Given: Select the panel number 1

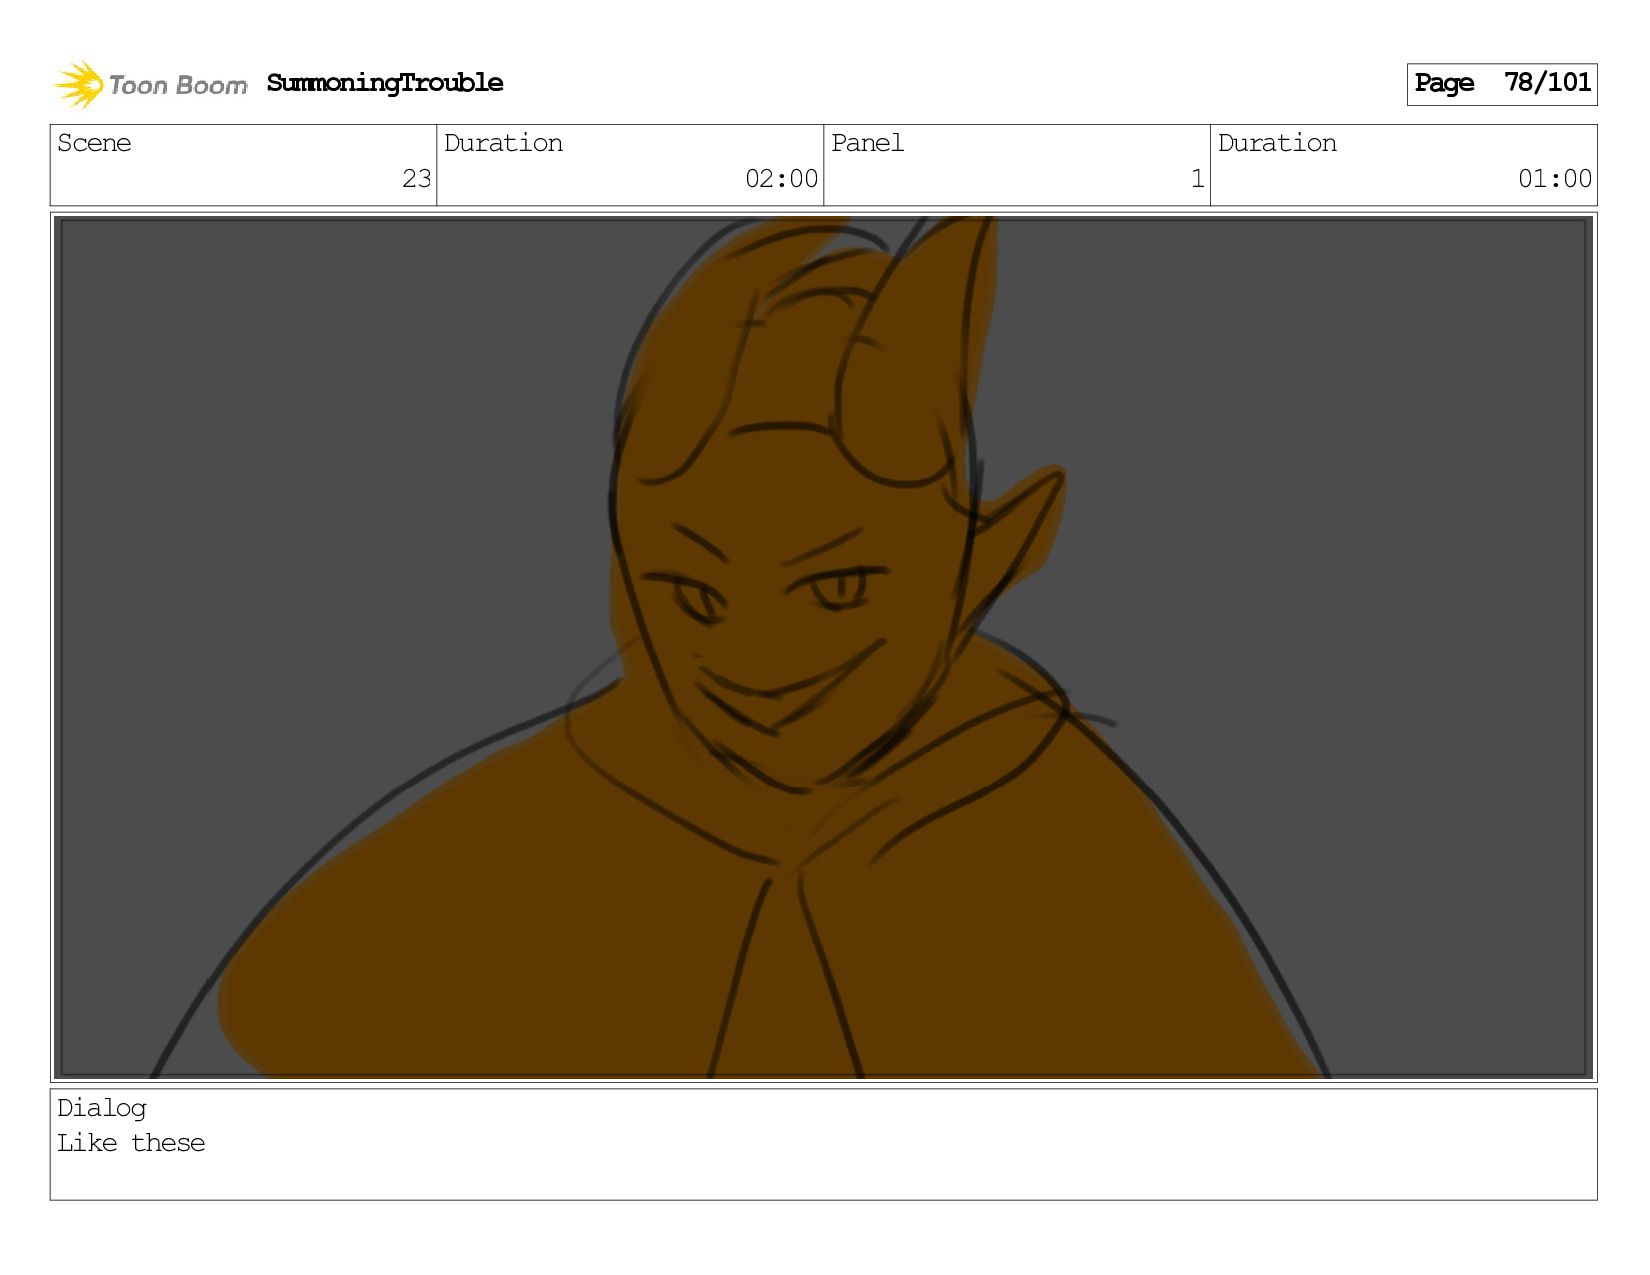Looking at the screenshot, I should 1197,179.
